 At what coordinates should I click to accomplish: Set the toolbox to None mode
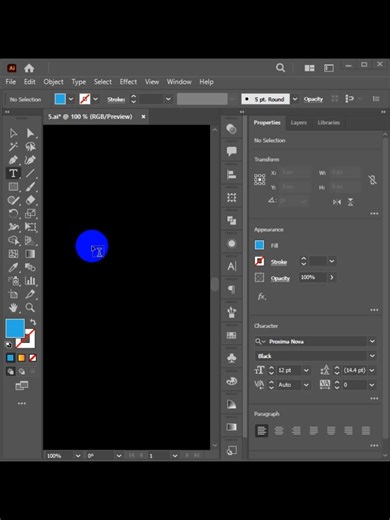pyautogui.click(x=33, y=358)
